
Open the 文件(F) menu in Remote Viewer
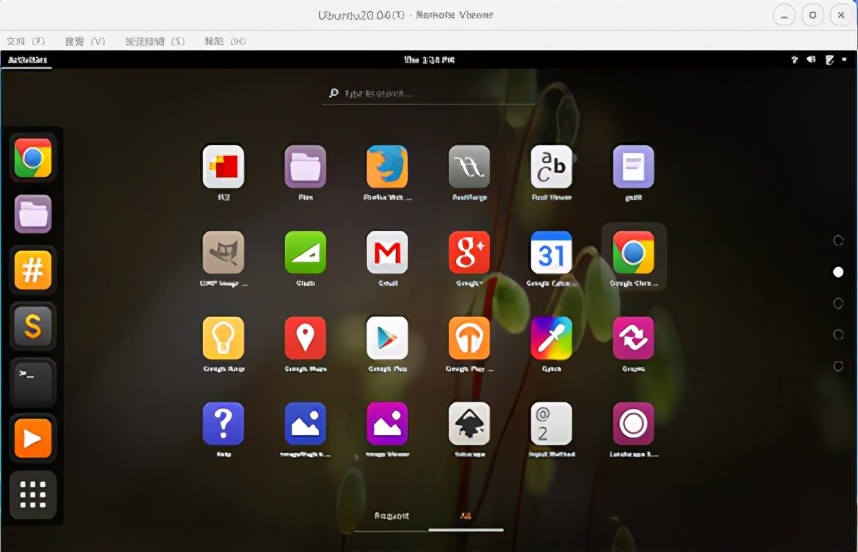pyautogui.click(x=25, y=42)
